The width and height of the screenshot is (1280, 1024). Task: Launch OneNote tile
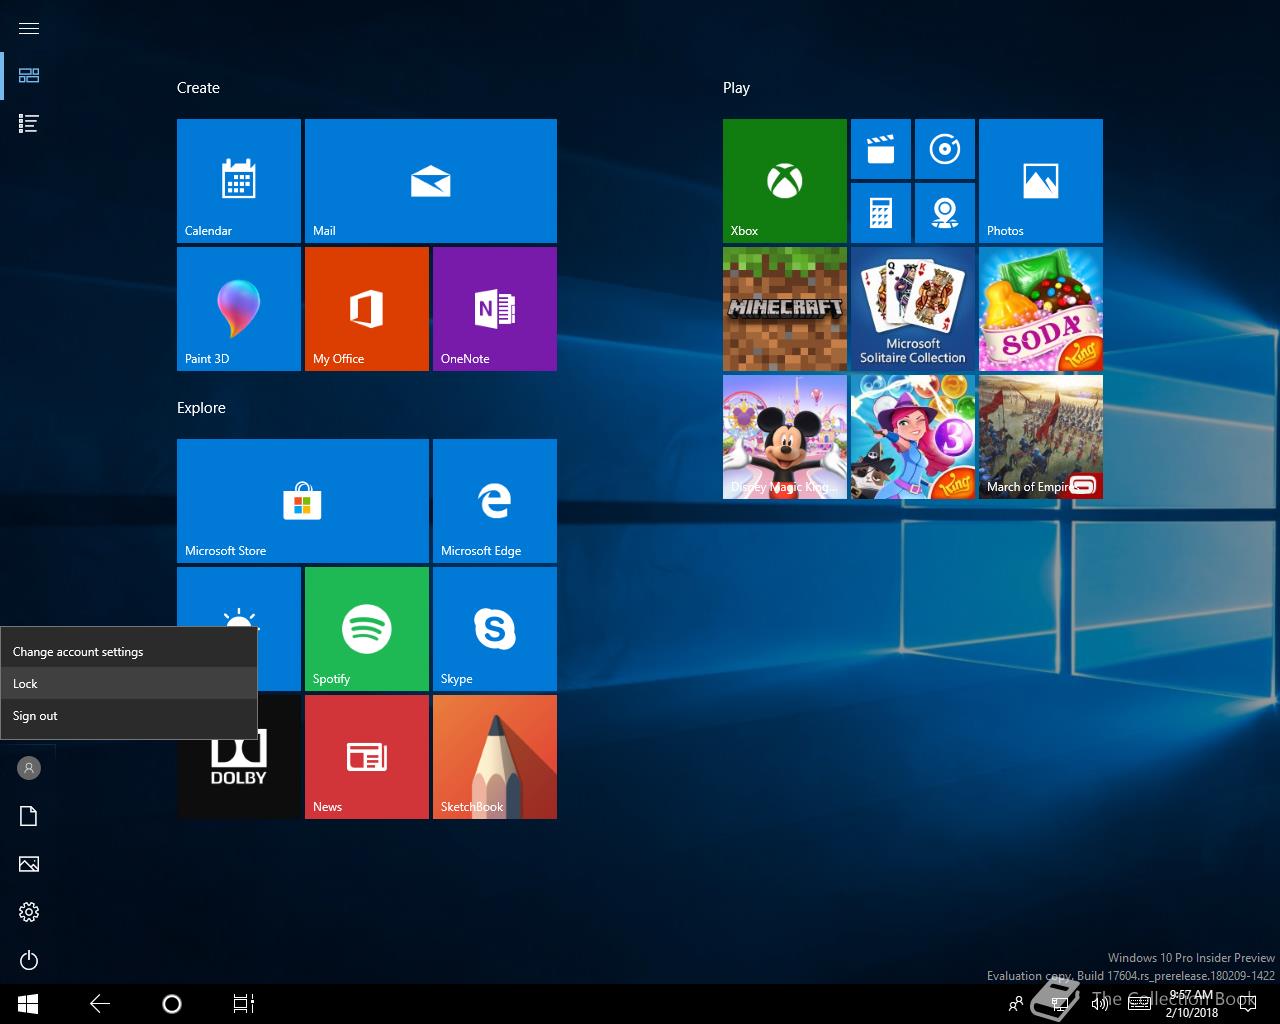495,309
